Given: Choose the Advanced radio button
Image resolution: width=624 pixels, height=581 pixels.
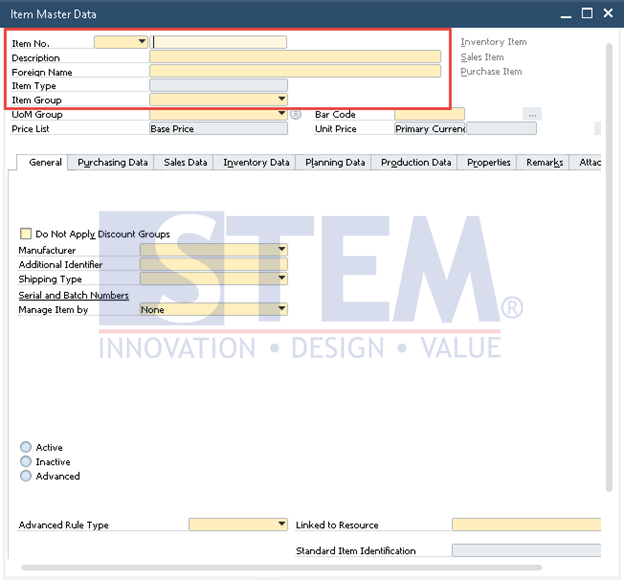Looking at the screenshot, I should (x=25, y=476).
